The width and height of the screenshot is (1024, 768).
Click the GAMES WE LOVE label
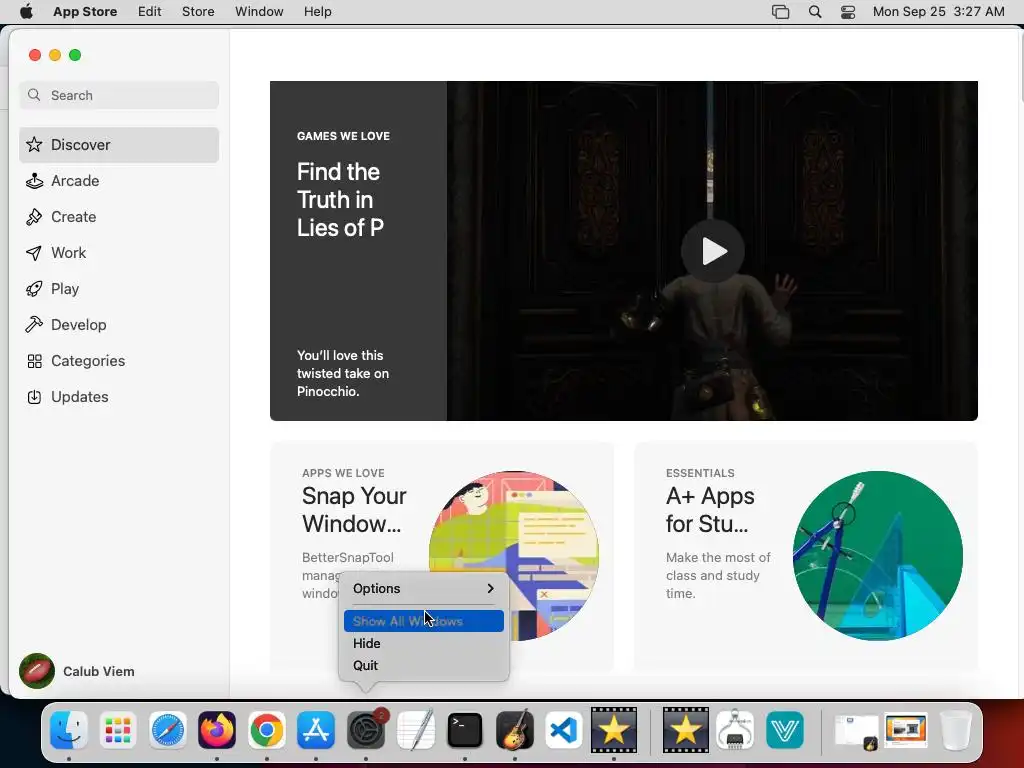click(x=344, y=136)
